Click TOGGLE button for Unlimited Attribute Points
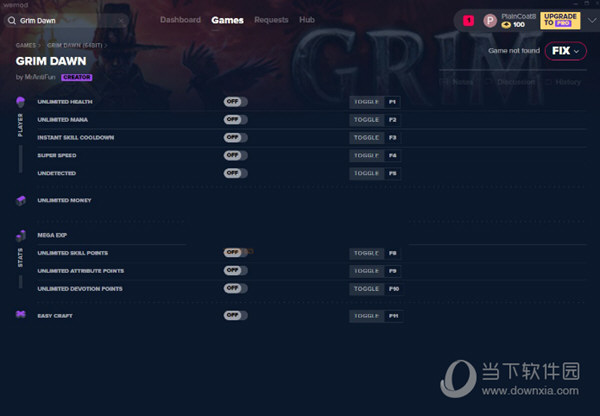The image size is (600, 416). pyautogui.click(x=366, y=271)
